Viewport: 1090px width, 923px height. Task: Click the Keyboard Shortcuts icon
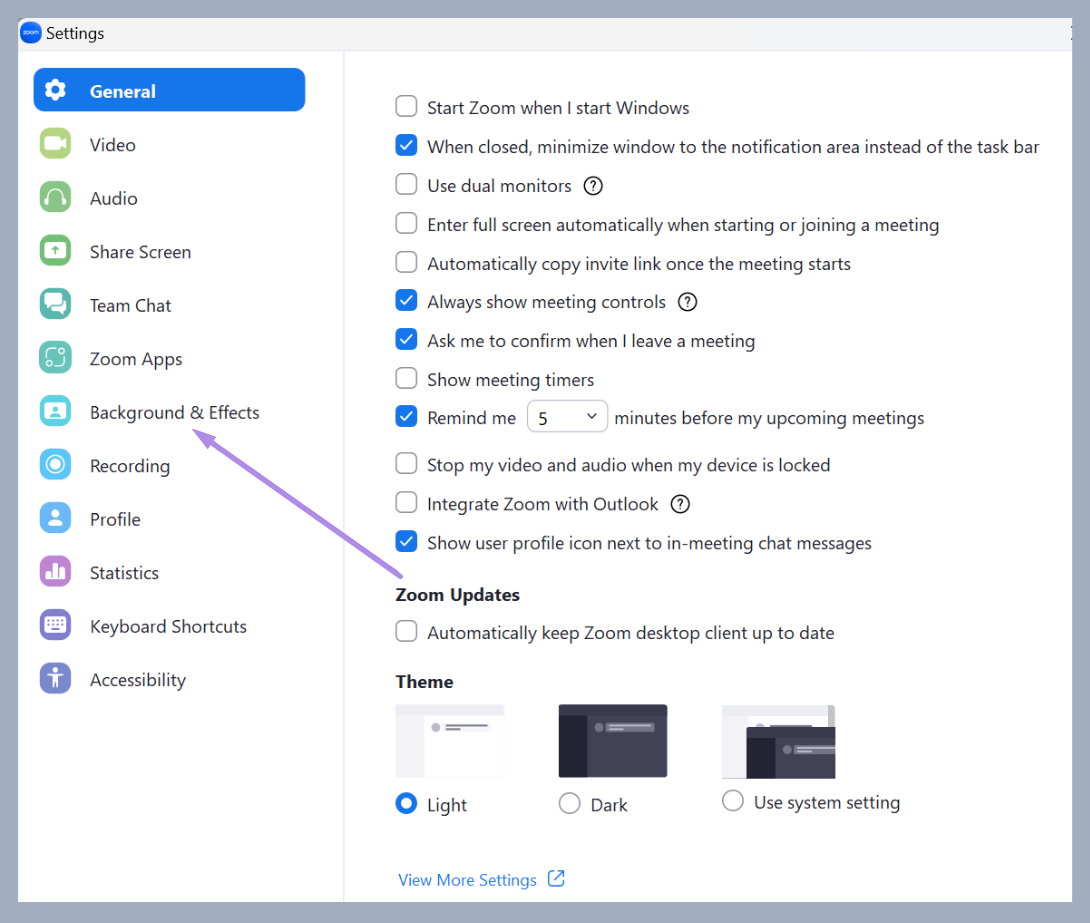(x=55, y=626)
